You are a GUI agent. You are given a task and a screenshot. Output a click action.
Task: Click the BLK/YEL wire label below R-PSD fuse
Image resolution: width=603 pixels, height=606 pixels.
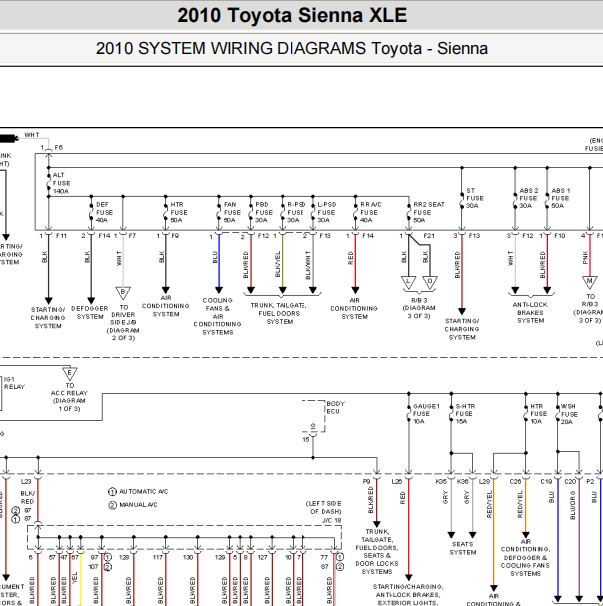278,264
